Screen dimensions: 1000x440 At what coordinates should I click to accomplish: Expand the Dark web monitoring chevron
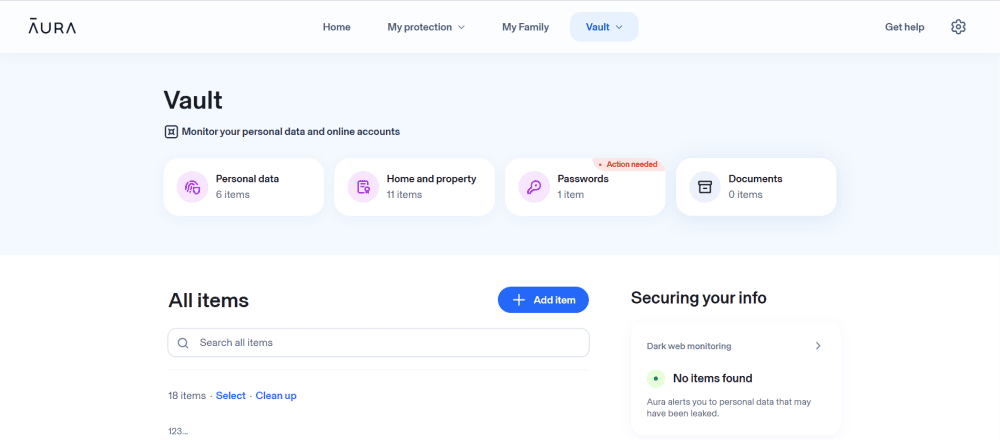[x=818, y=346]
